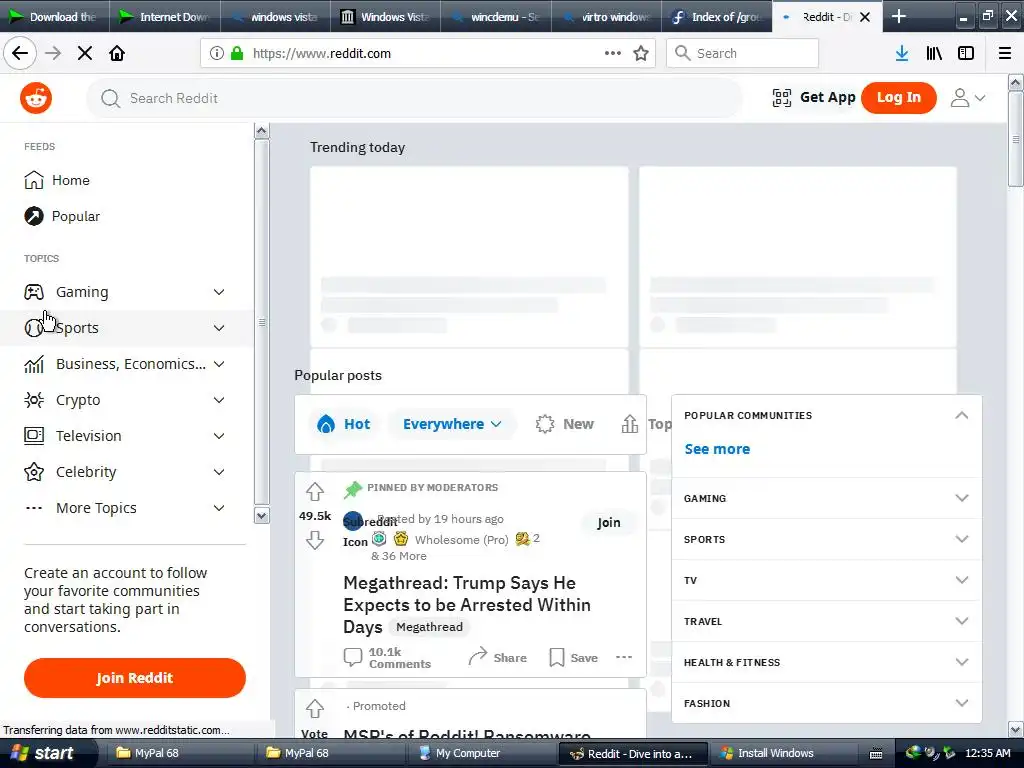The image size is (1024, 768).
Task: Downvote the Megathread post
Action: tap(315, 540)
